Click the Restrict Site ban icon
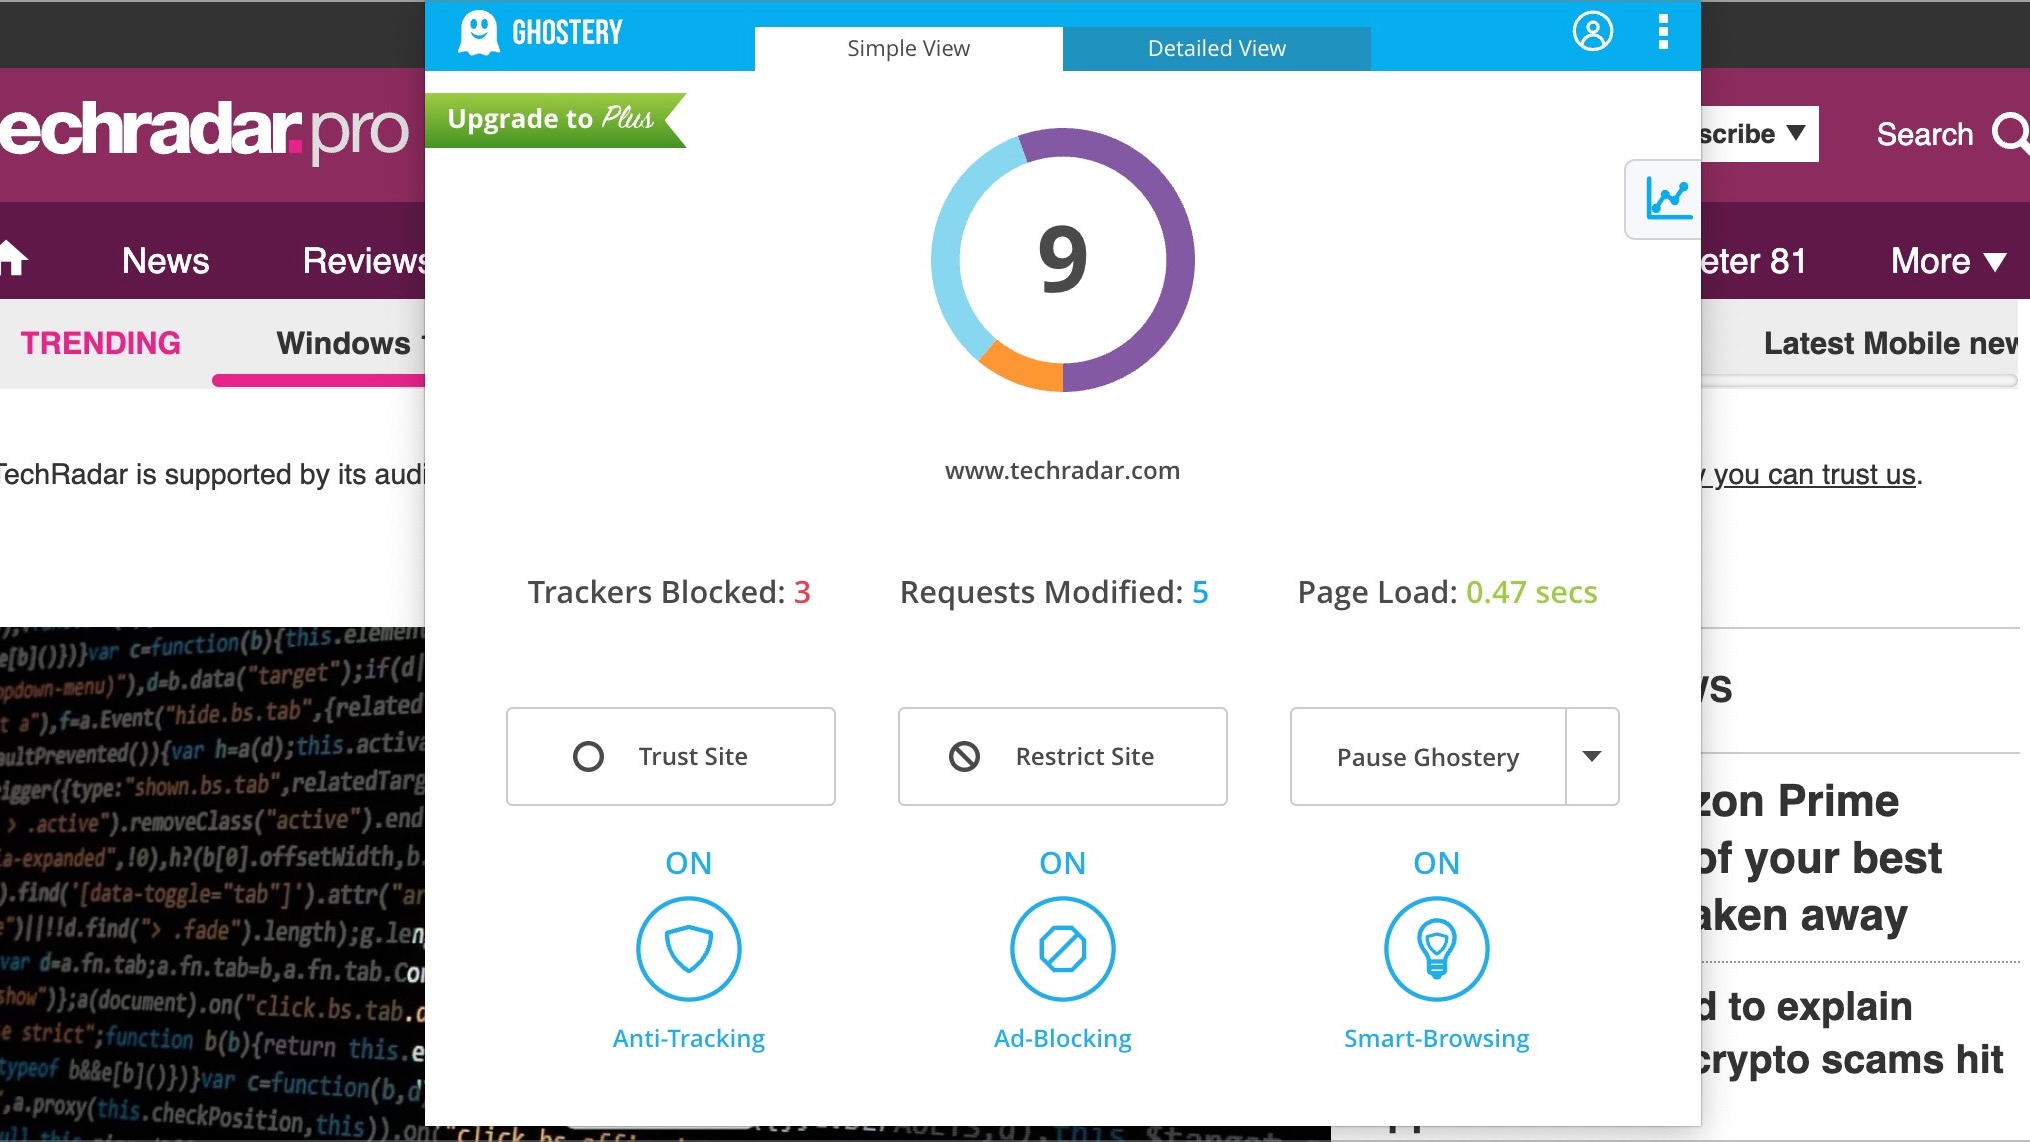The height and width of the screenshot is (1142, 2030). [964, 757]
